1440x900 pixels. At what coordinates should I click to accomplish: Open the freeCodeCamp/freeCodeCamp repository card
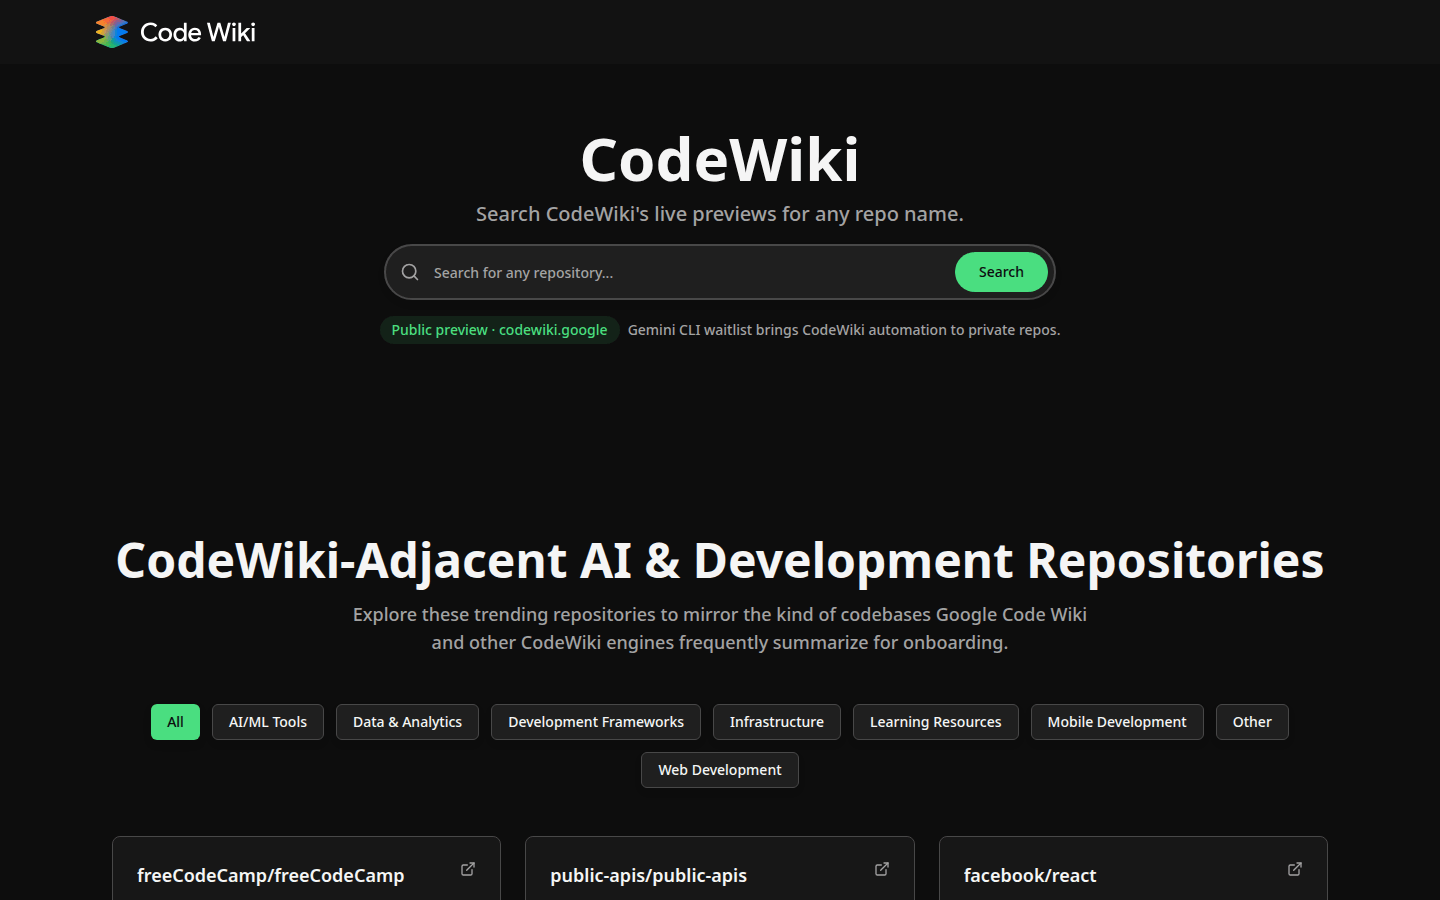(306, 868)
